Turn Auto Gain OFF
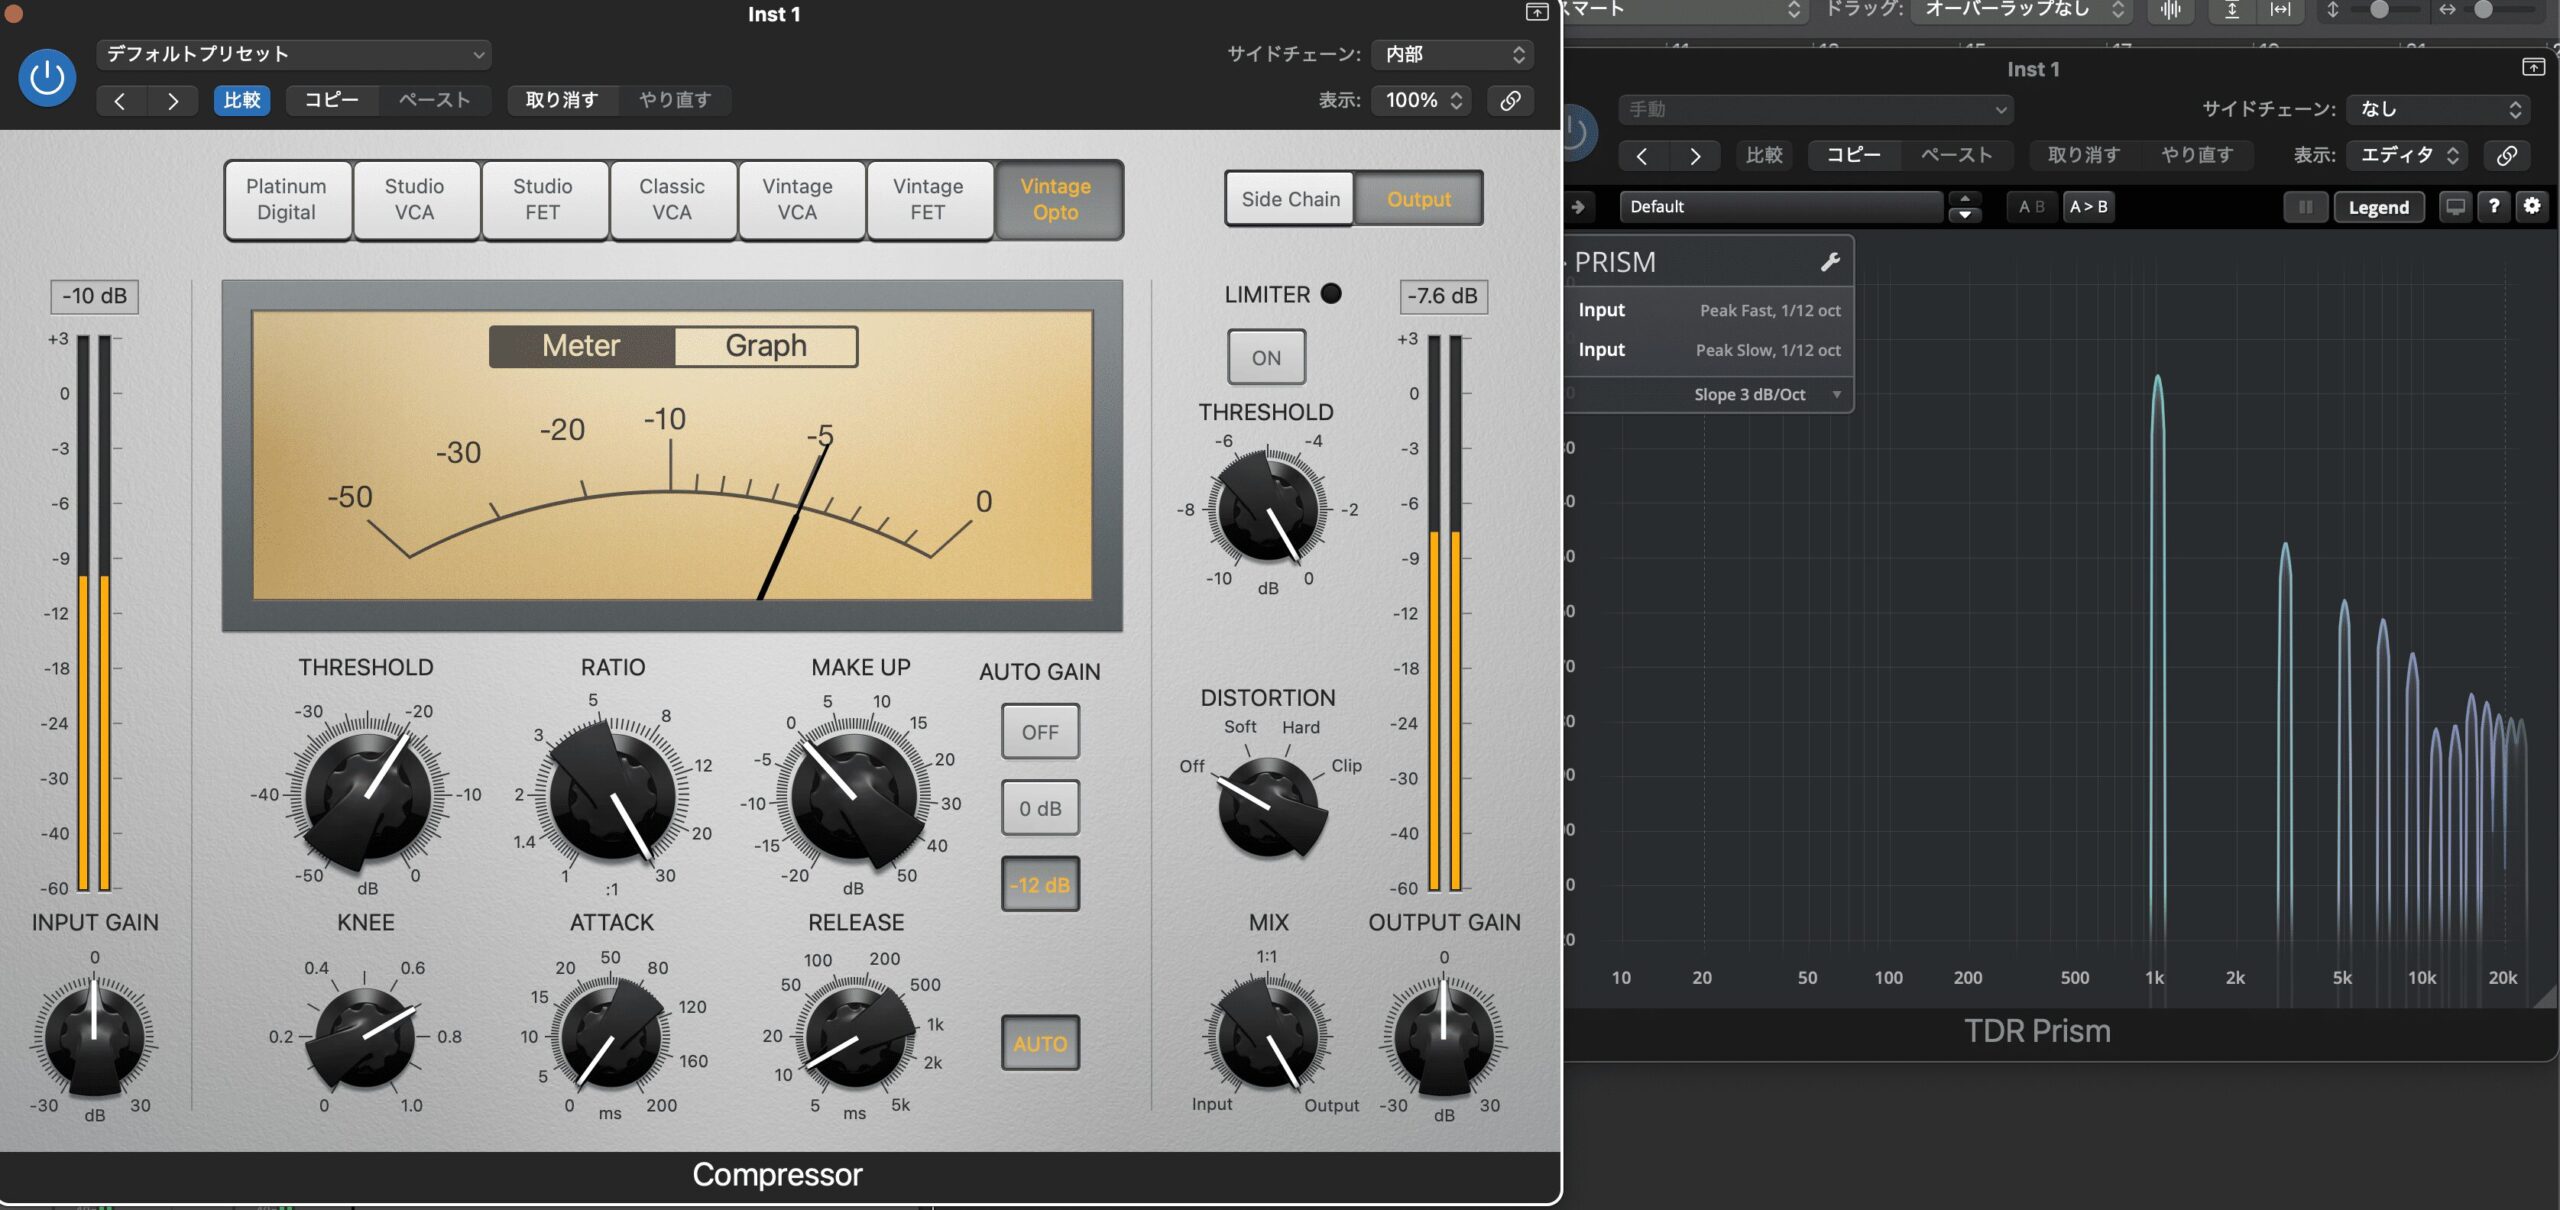 pyautogui.click(x=1040, y=731)
